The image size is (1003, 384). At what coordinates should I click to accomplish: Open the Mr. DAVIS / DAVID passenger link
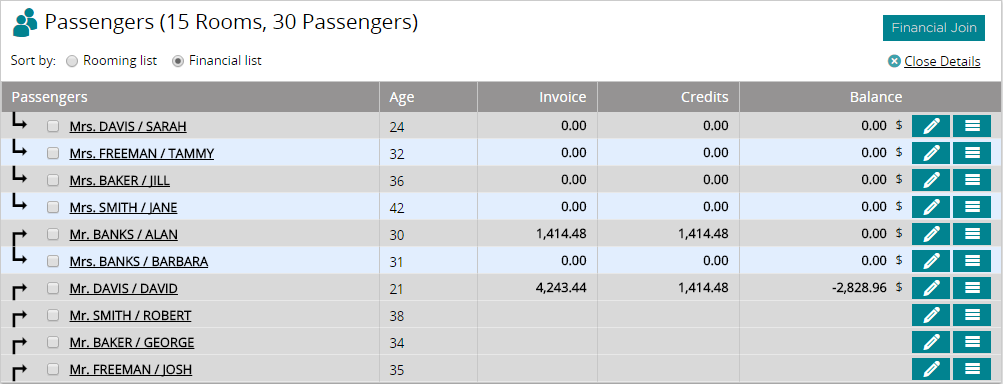pyautogui.click(x=123, y=289)
